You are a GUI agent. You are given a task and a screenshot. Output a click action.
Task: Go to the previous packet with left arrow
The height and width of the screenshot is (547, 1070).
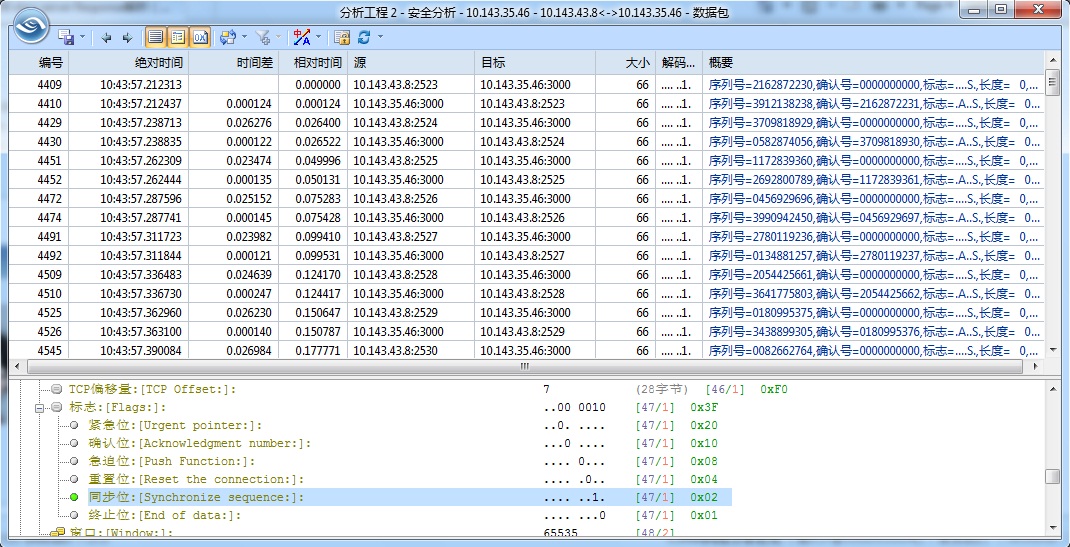106,37
